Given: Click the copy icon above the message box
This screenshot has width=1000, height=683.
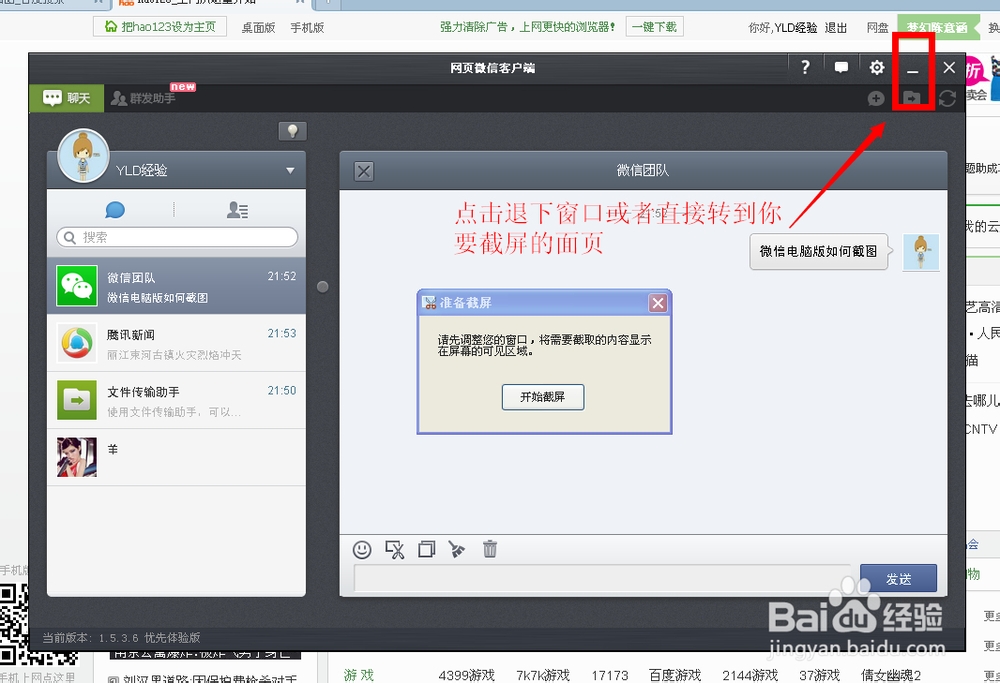Looking at the screenshot, I should pos(427,549).
